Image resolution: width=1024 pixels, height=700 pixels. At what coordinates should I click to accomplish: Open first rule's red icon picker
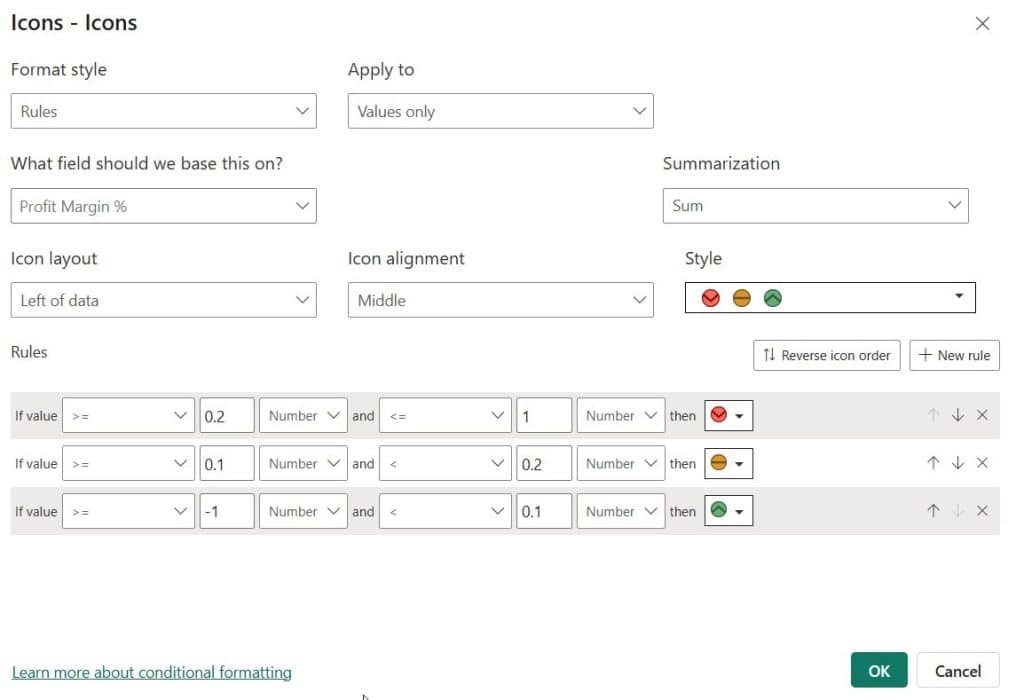tap(728, 415)
